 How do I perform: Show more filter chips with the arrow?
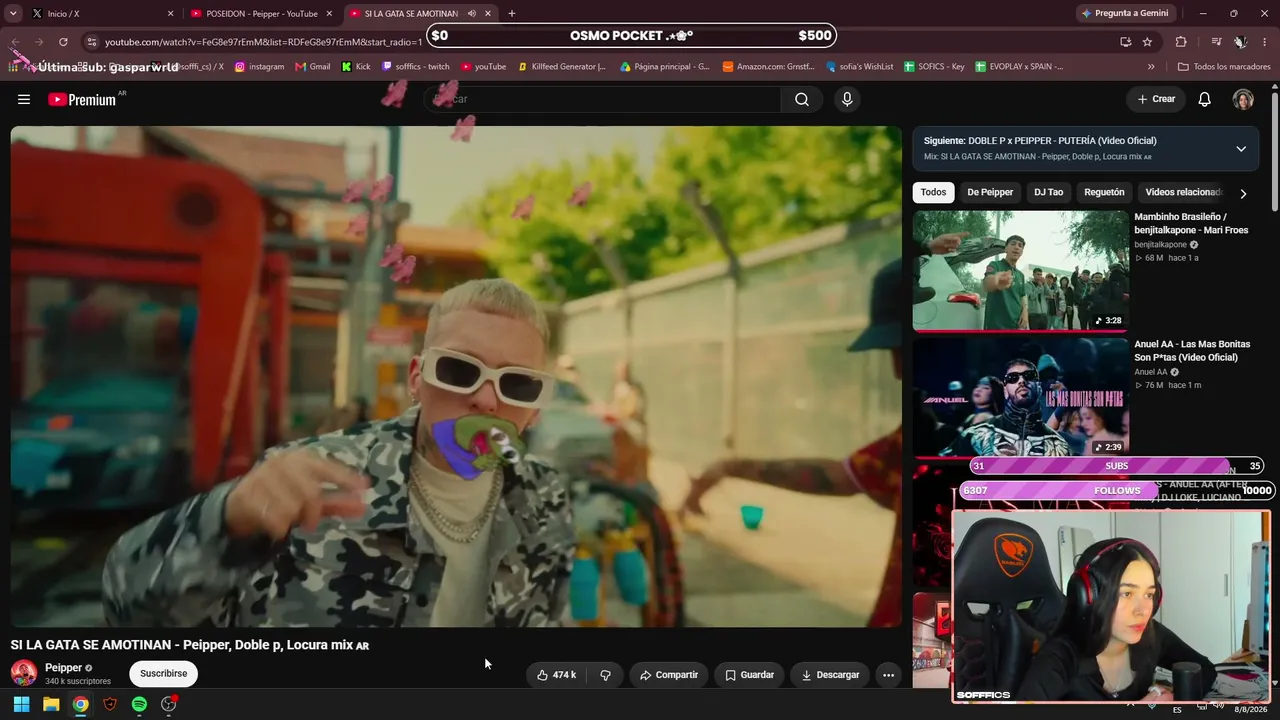click(x=1243, y=193)
